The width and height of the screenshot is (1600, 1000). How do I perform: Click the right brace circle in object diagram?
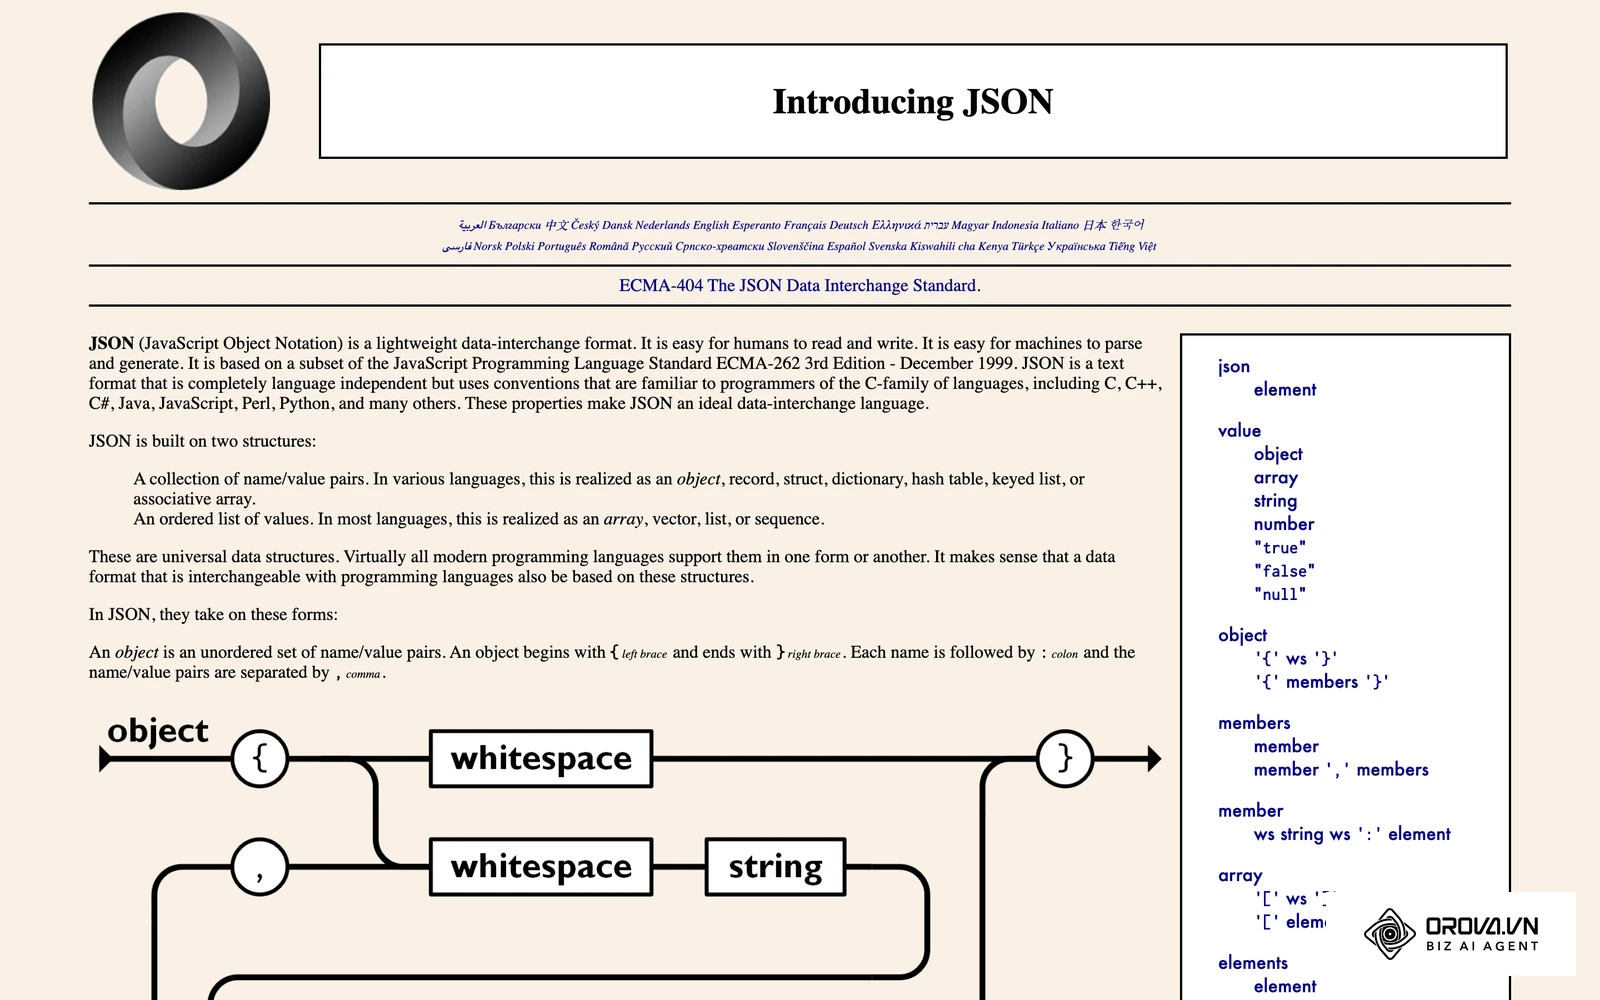tap(1065, 758)
